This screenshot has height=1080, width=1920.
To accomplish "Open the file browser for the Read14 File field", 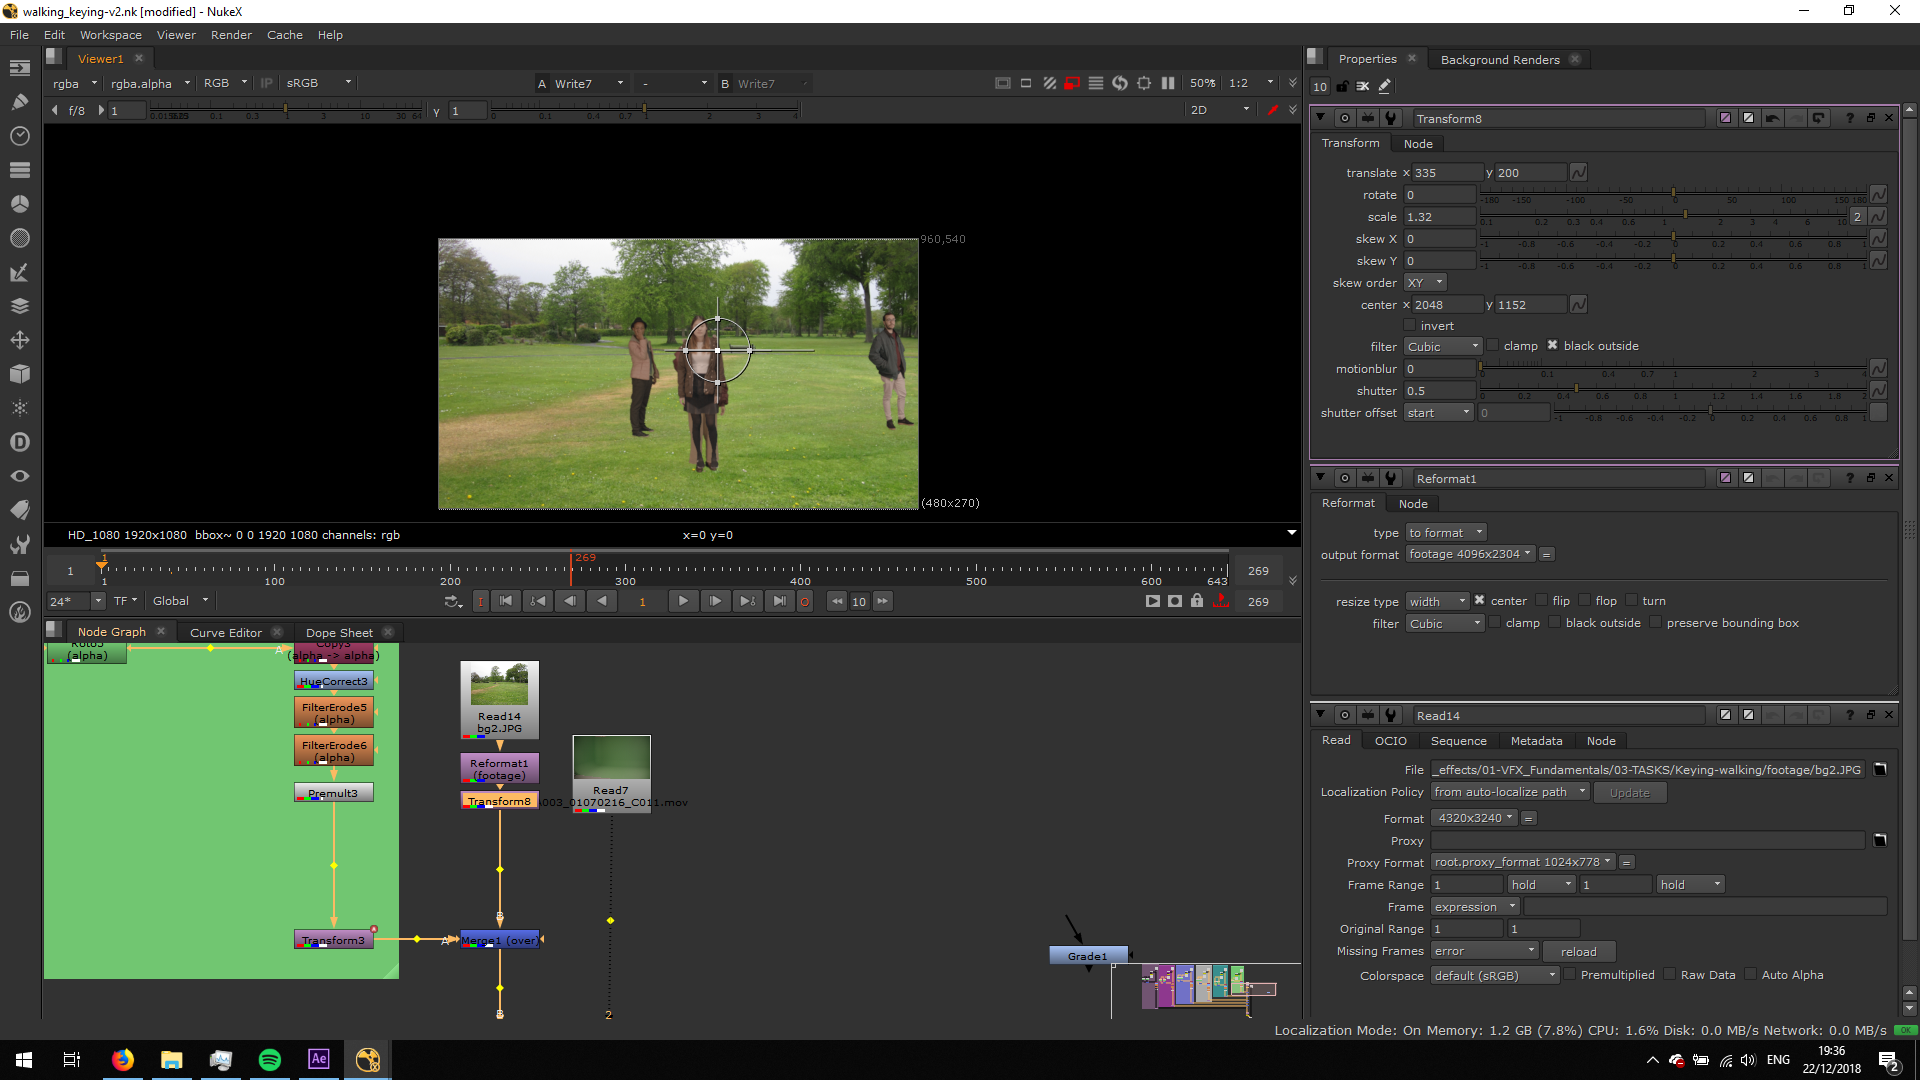I will click(1880, 770).
